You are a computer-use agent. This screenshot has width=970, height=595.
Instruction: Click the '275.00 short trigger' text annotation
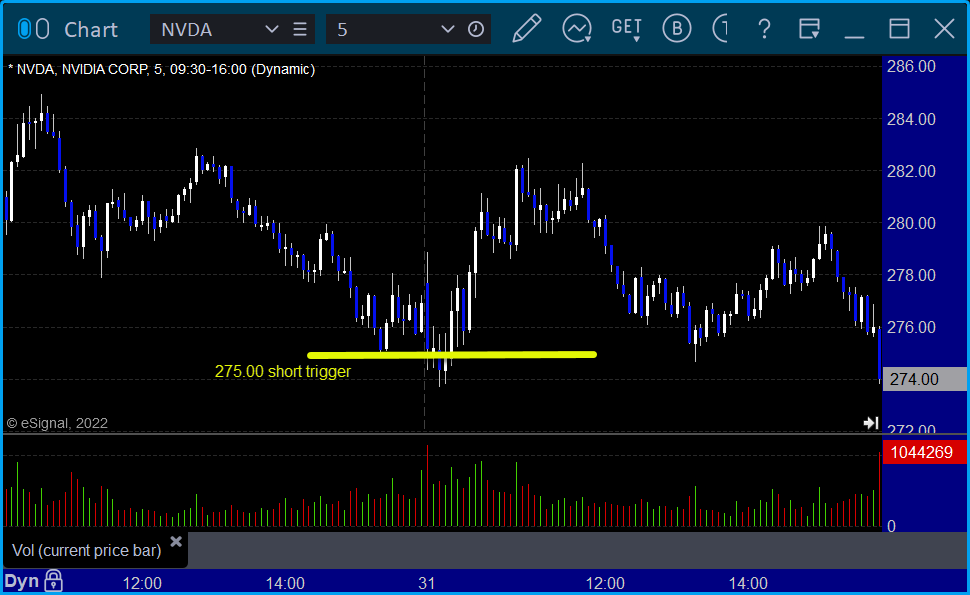coord(283,371)
